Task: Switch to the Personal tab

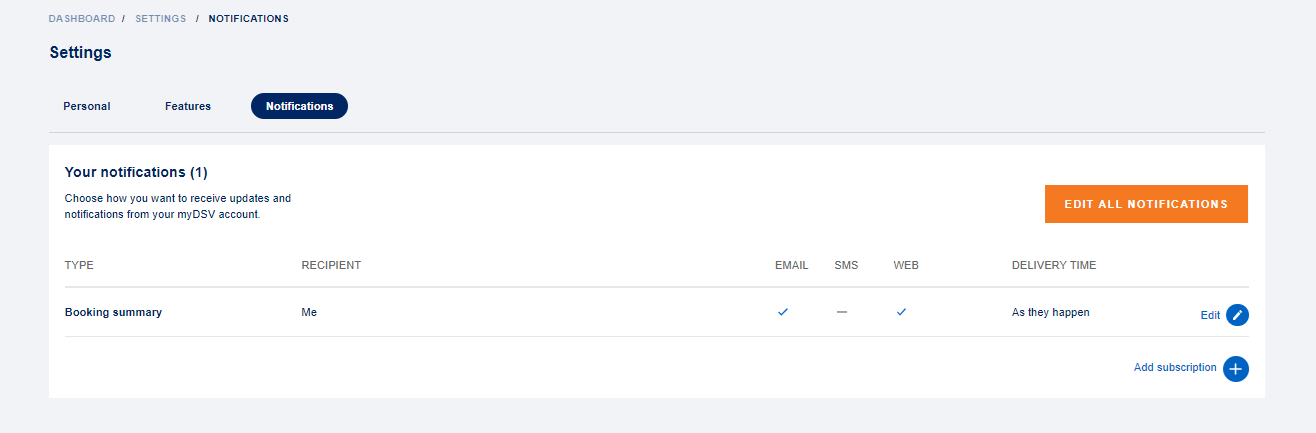Action: 87,106
